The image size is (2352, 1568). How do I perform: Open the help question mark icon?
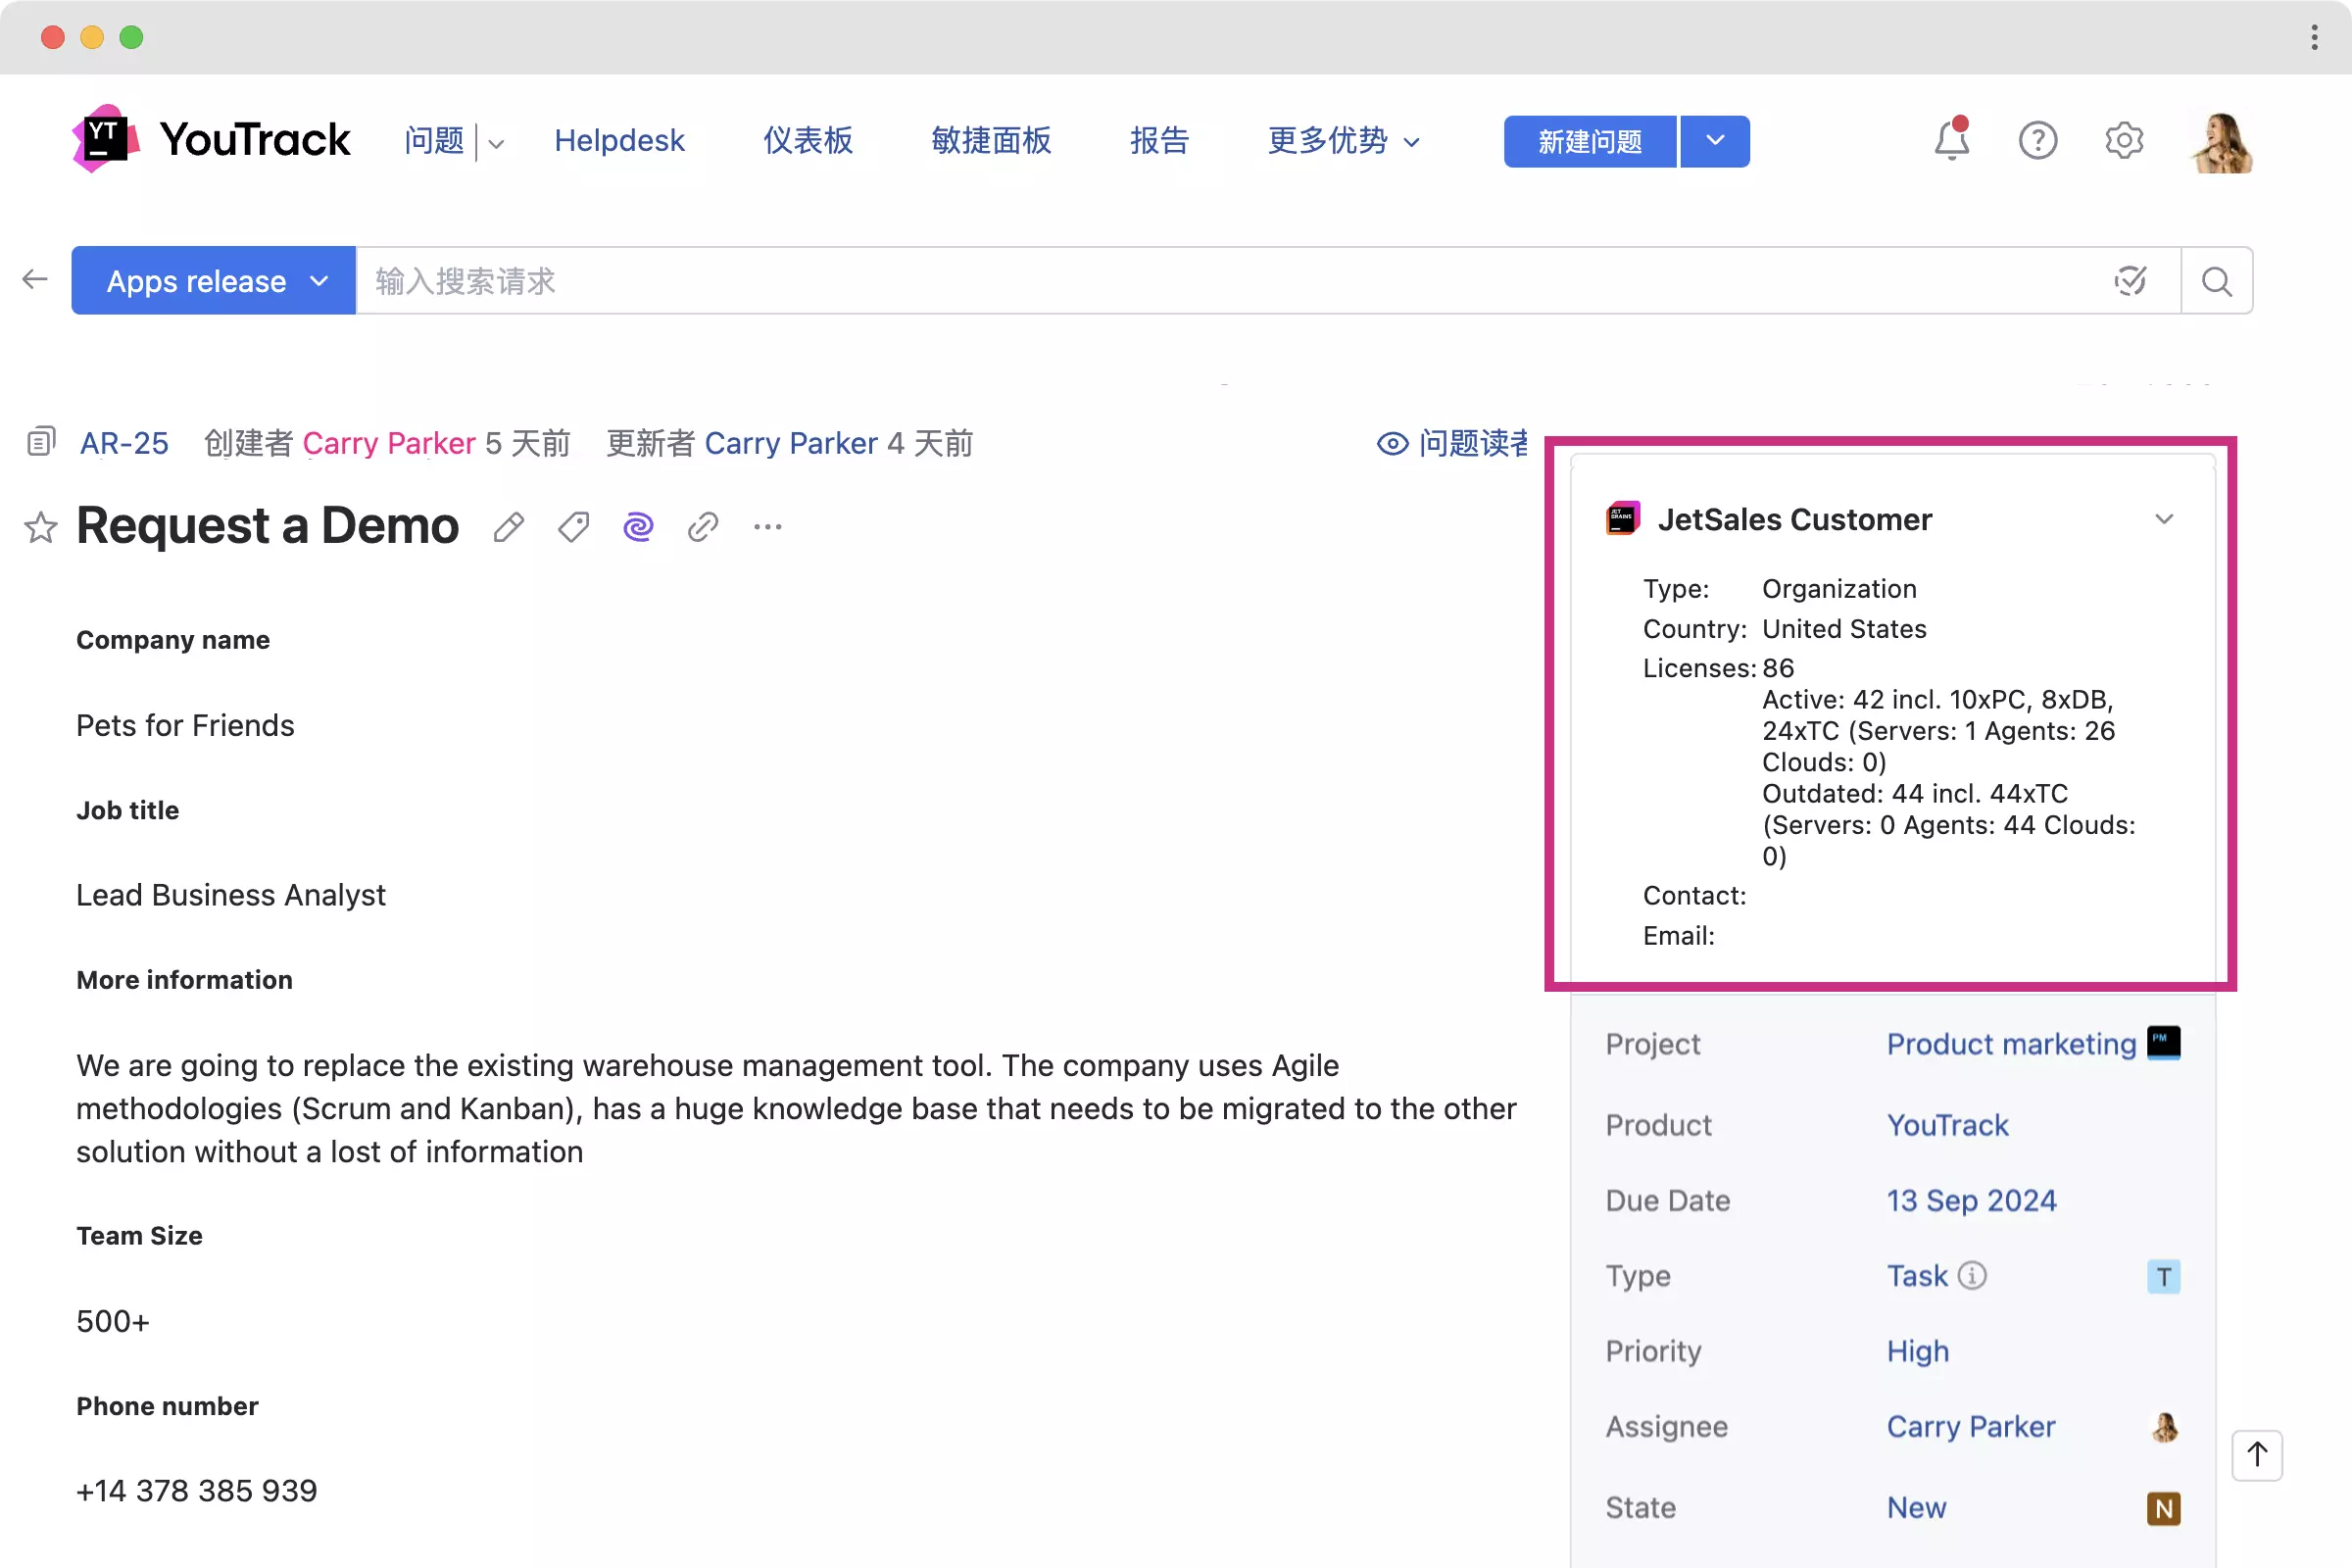2037,140
